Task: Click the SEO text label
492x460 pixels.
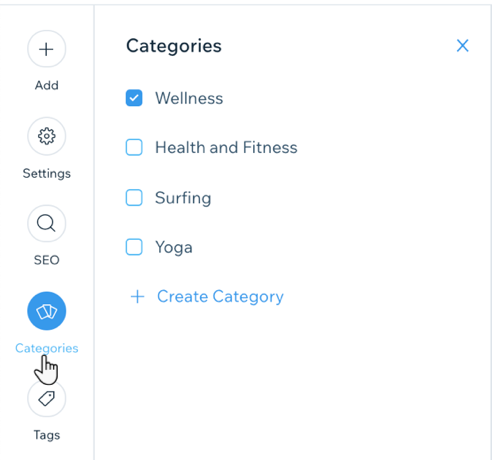Action: point(47,260)
